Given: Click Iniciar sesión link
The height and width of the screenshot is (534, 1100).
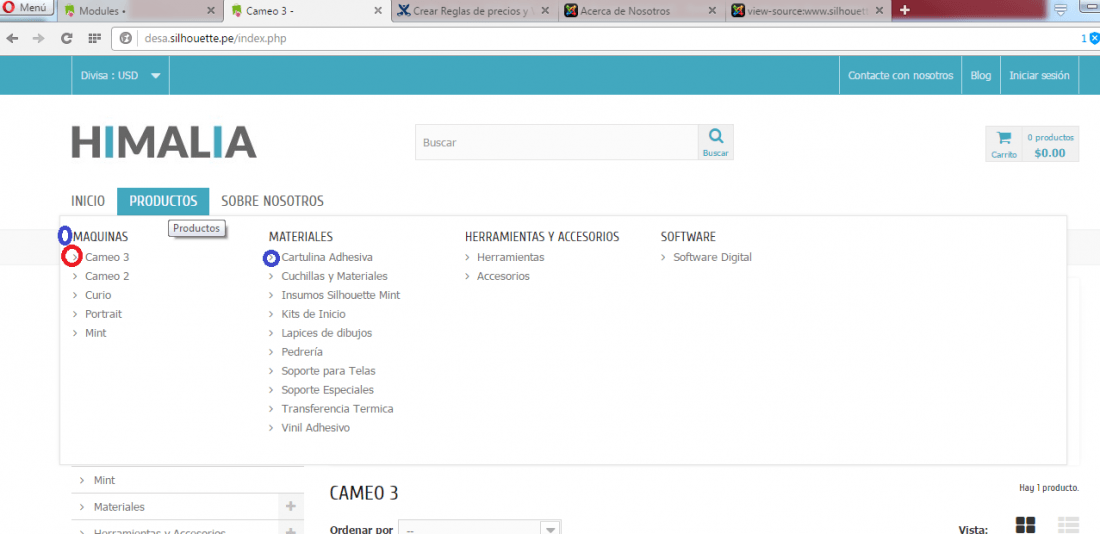Looking at the screenshot, I should (1039, 75).
